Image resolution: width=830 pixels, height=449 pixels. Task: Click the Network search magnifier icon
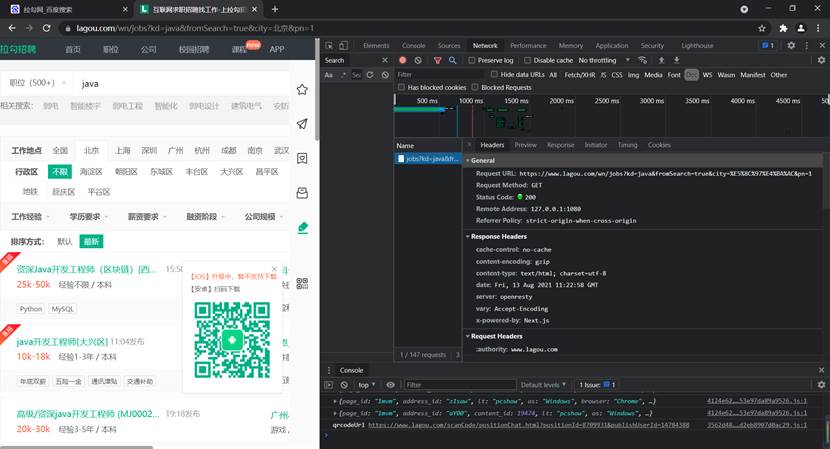click(x=453, y=60)
